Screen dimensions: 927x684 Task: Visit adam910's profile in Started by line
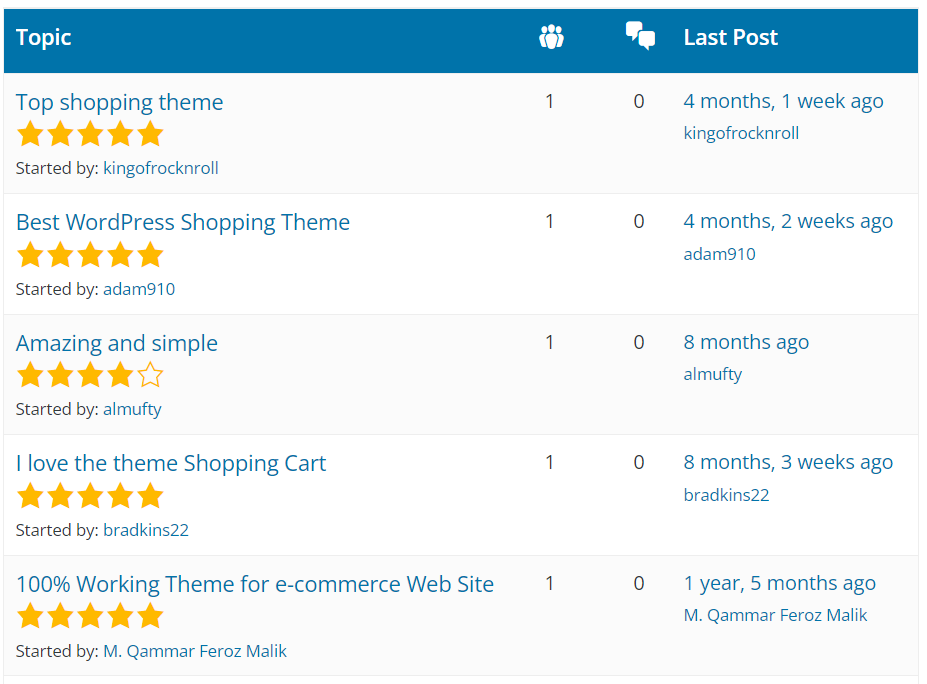pos(138,289)
